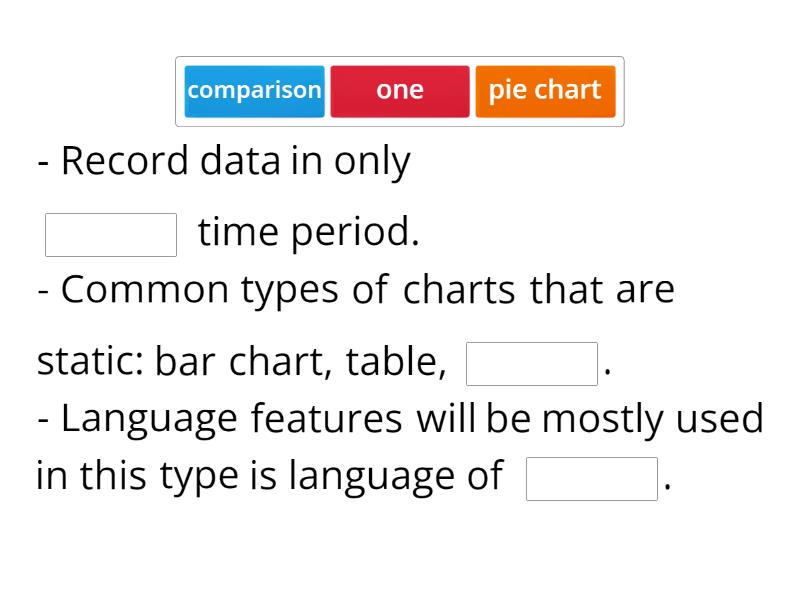Select the red 'one' word tile
800x600 pixels.
pyautogui.click(x=399, y=90)
